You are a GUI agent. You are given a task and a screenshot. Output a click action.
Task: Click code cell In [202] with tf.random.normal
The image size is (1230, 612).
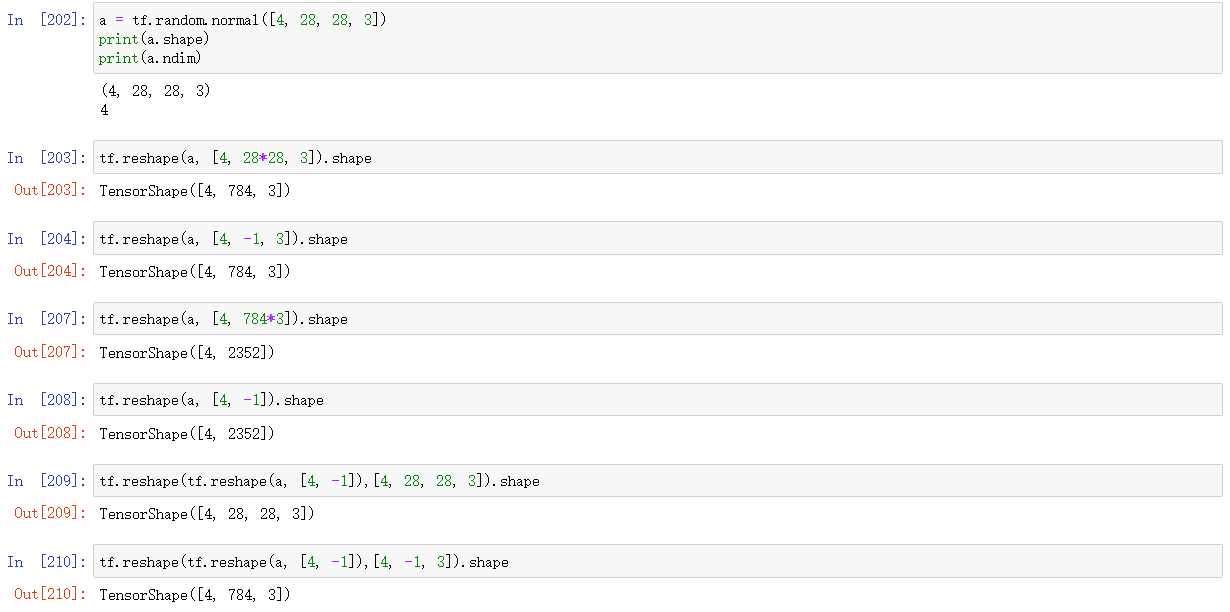657,38
